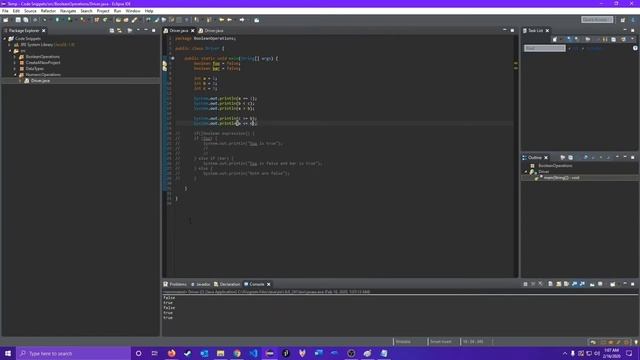Collapse the src folder node

pos(10,51)
